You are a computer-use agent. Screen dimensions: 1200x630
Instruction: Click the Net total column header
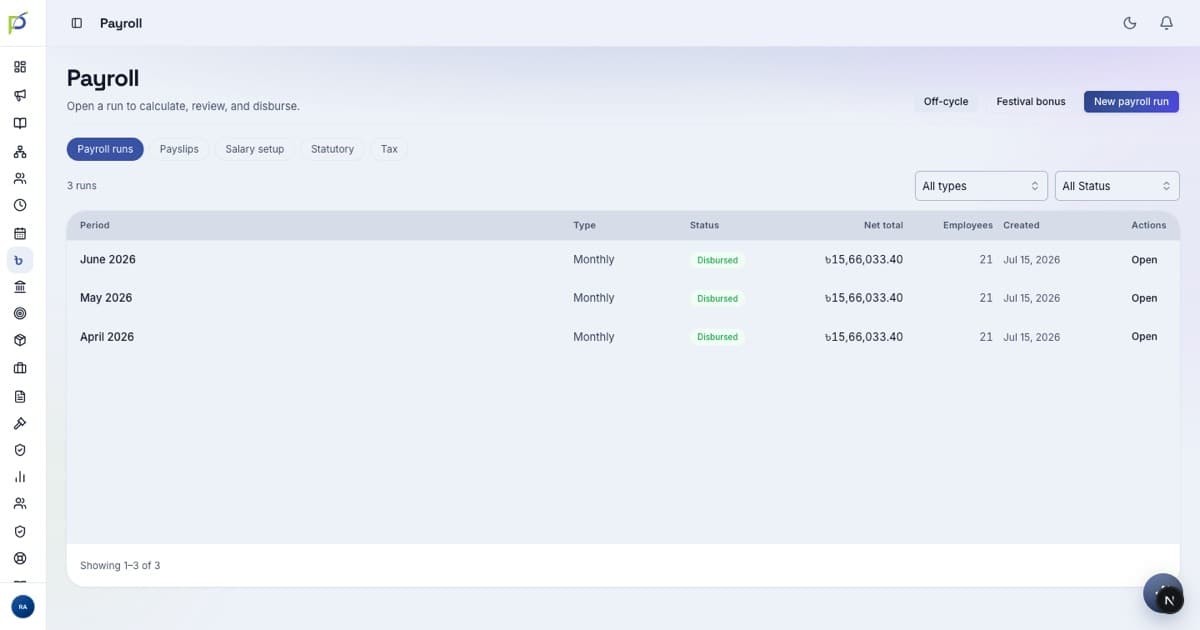click(x=883, y=226)
